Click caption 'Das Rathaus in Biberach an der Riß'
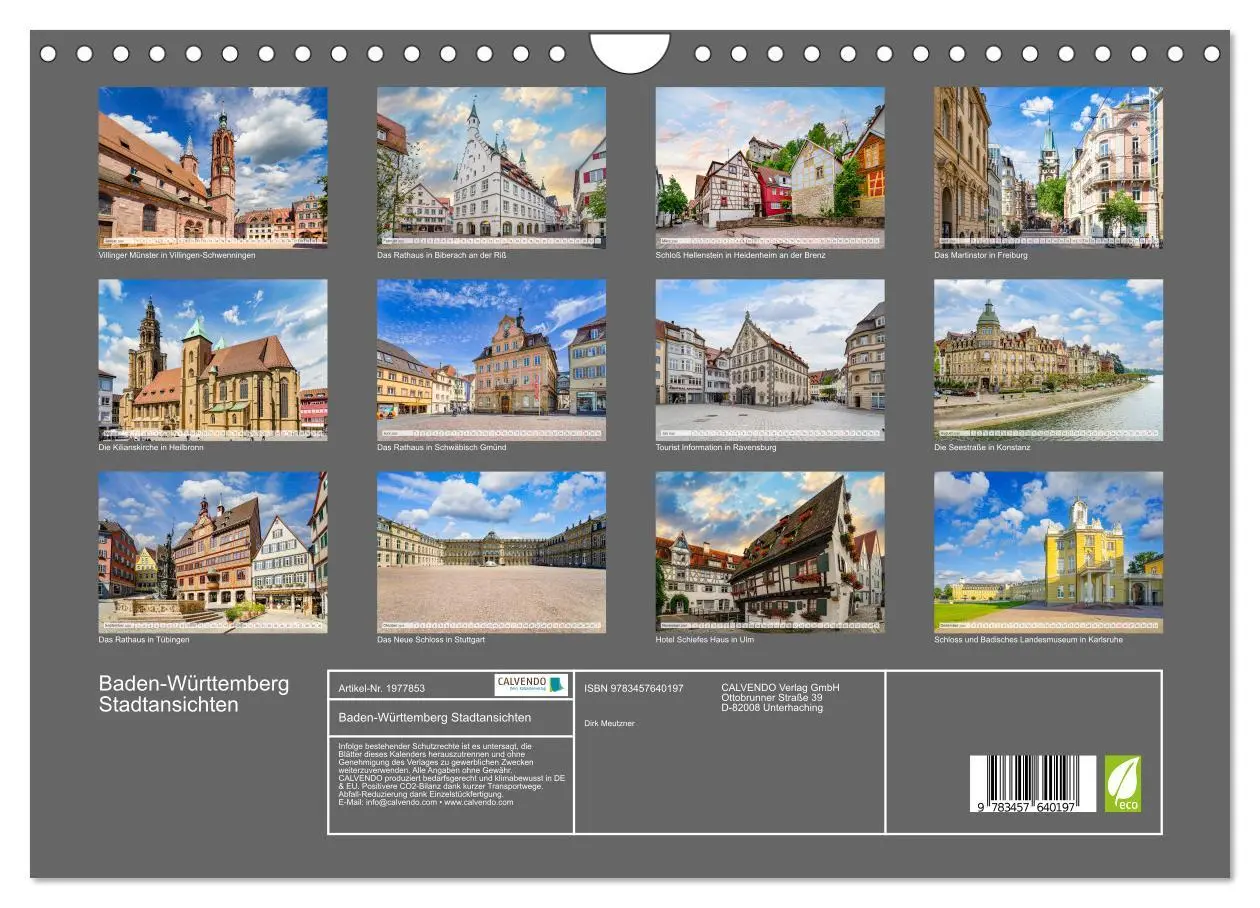This screenshot has height=908, width=1260. coord(441,255)
